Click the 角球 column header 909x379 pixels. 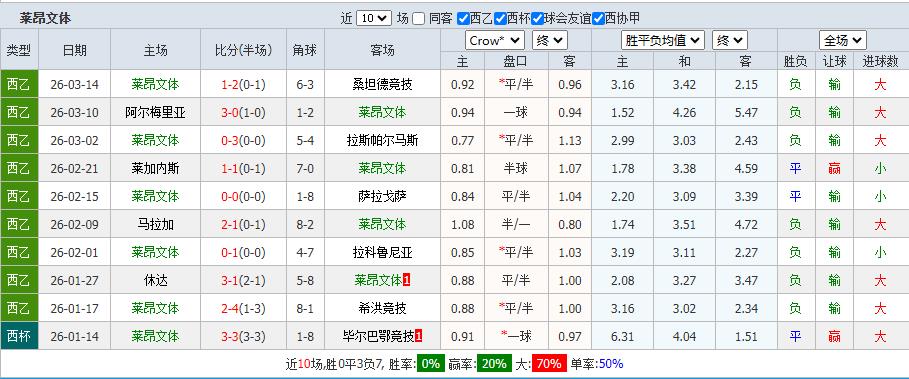pyautogui.click(x=305, y=50)
